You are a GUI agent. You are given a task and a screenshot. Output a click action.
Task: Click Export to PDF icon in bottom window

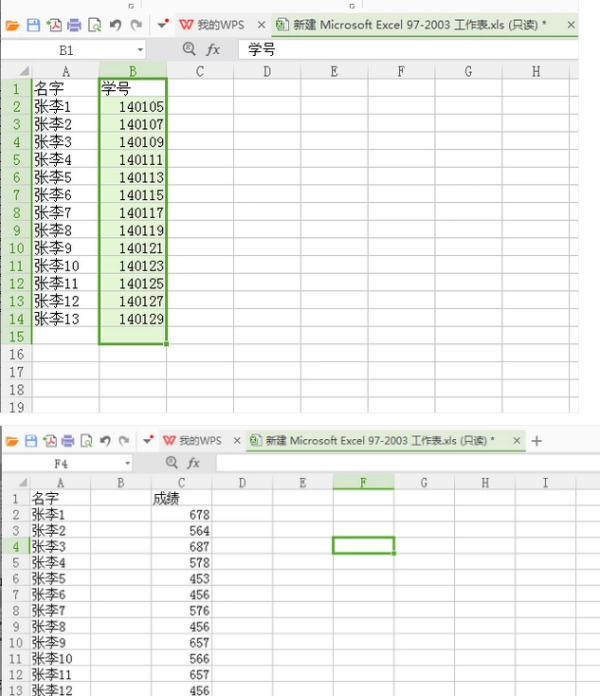(x=50, y=441)
